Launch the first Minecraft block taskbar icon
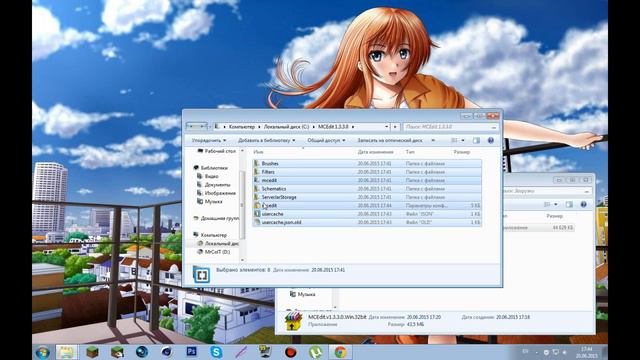This screenshot has height=360, width=640. (x=92, y=352)
